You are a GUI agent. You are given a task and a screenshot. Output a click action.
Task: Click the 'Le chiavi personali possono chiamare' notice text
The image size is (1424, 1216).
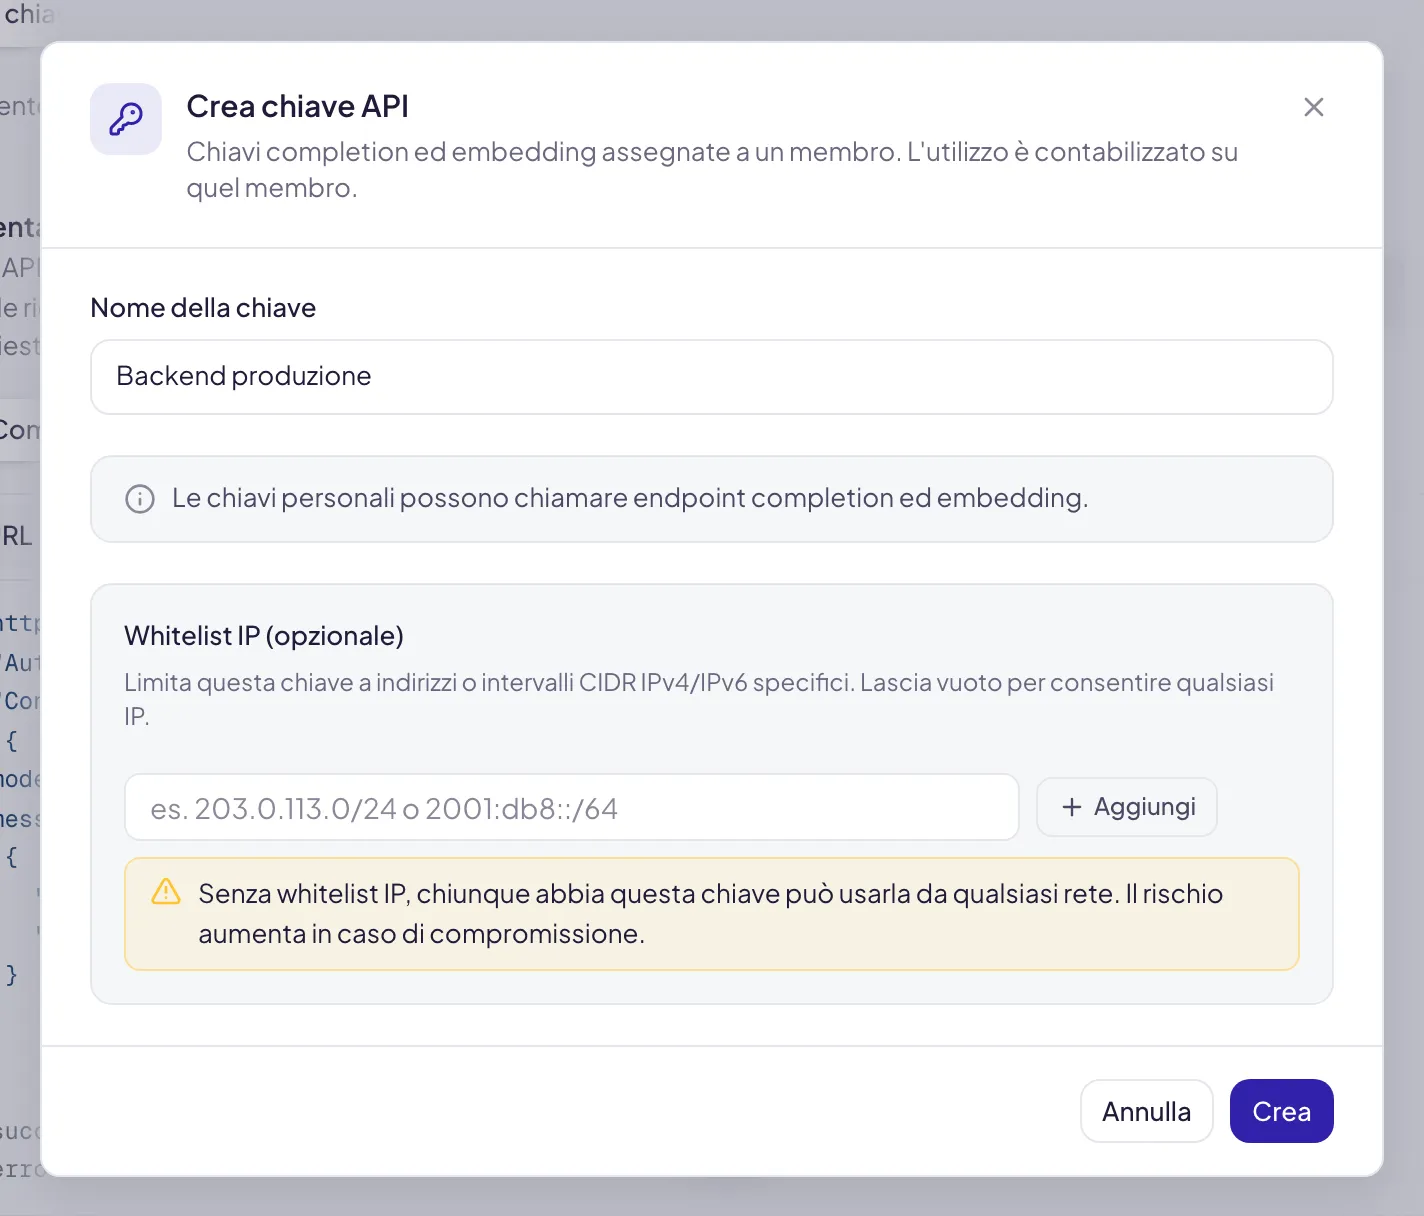630,498
